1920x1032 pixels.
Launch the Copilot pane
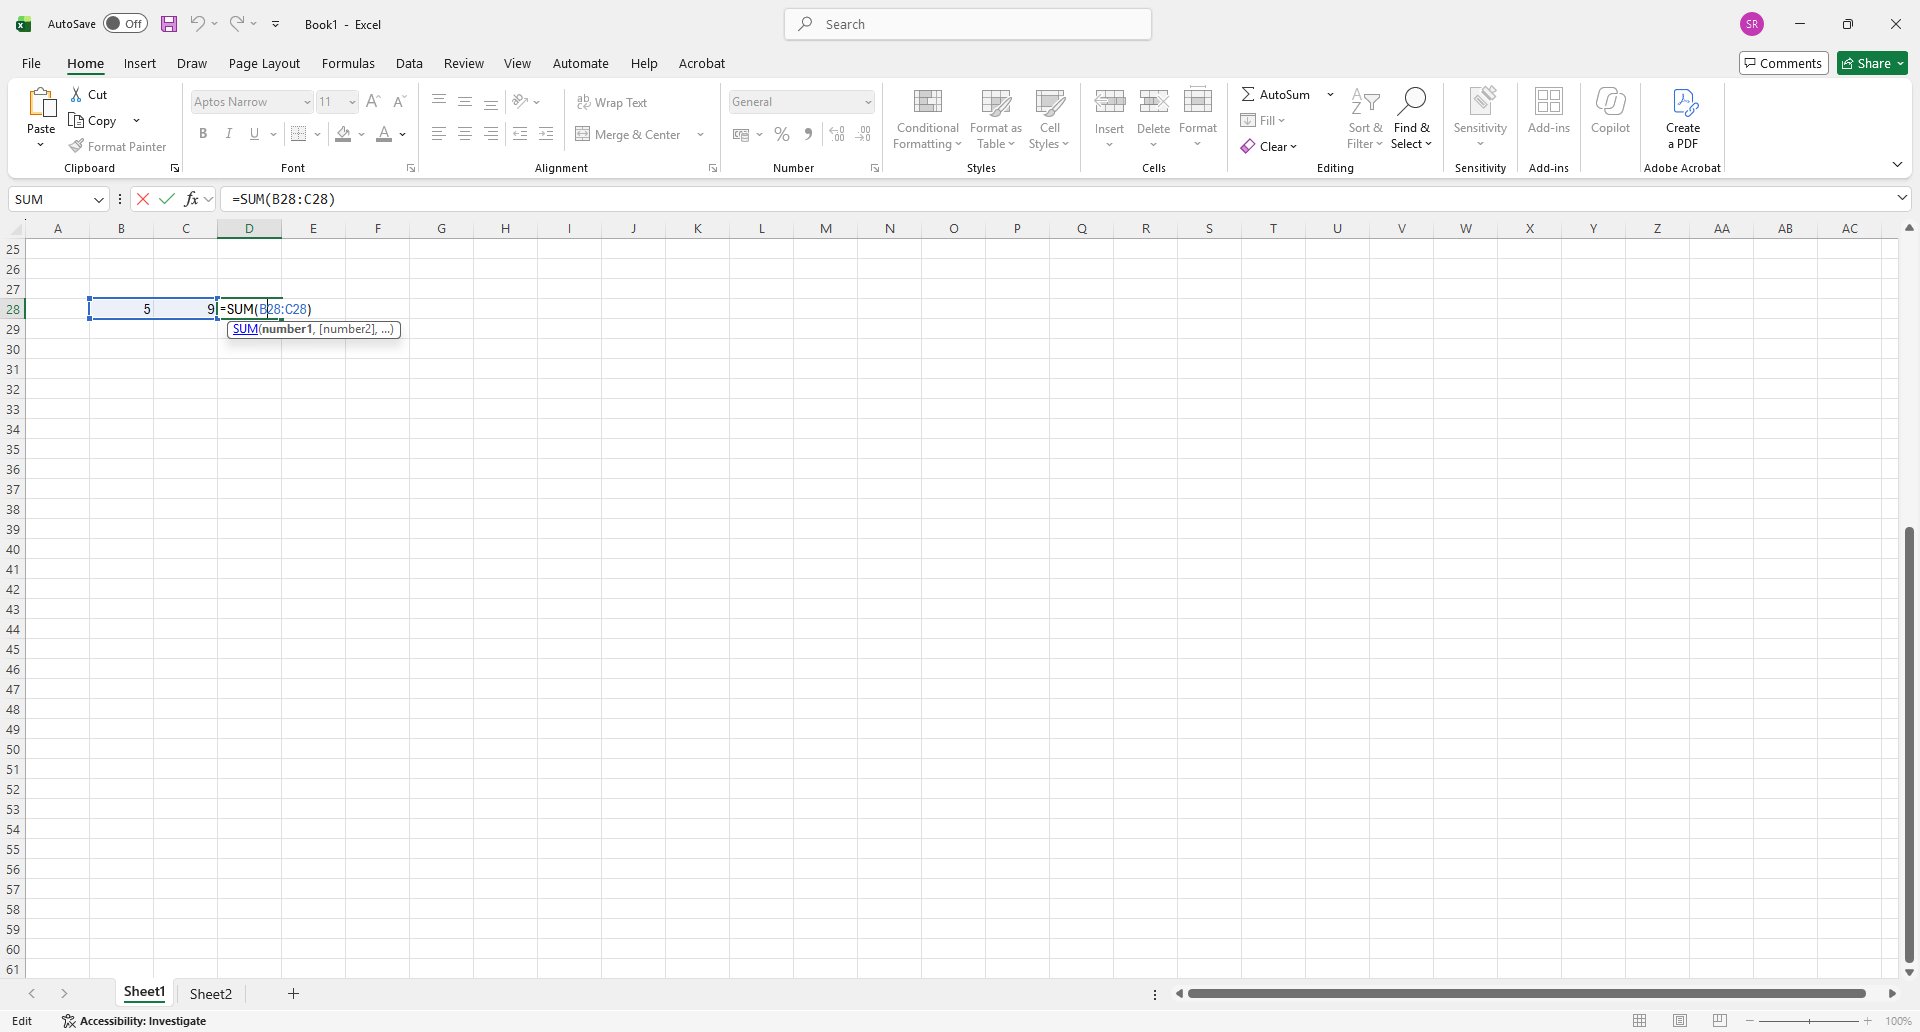[x=1610, y=111]
